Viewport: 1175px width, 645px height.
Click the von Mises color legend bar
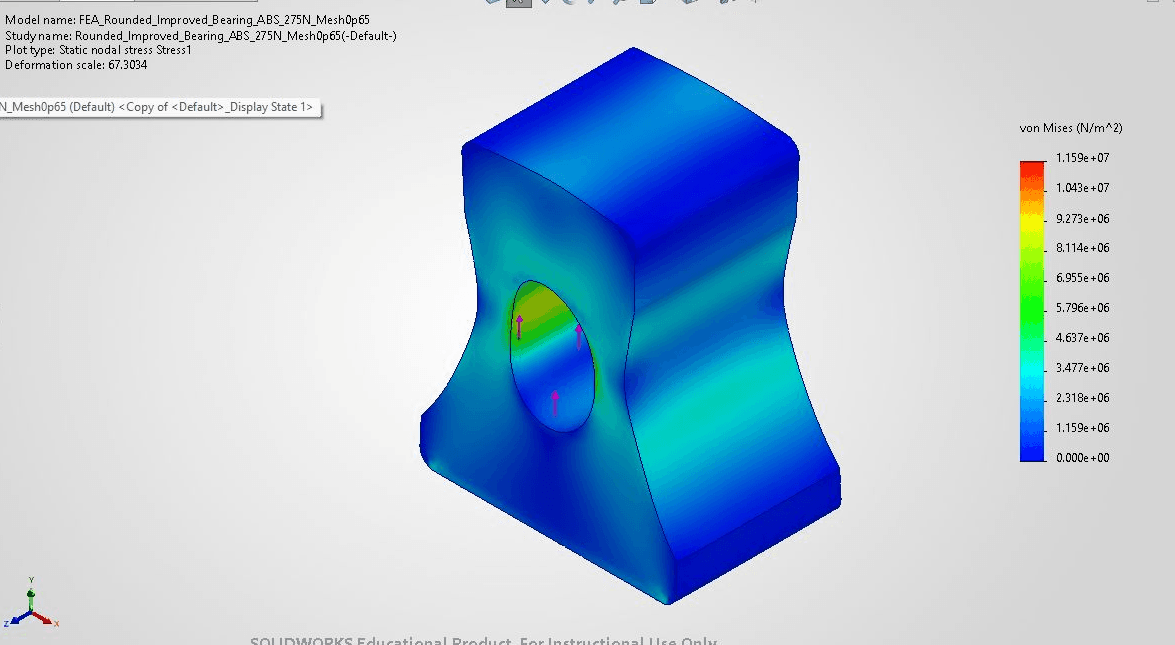(x=1032, y=311)
